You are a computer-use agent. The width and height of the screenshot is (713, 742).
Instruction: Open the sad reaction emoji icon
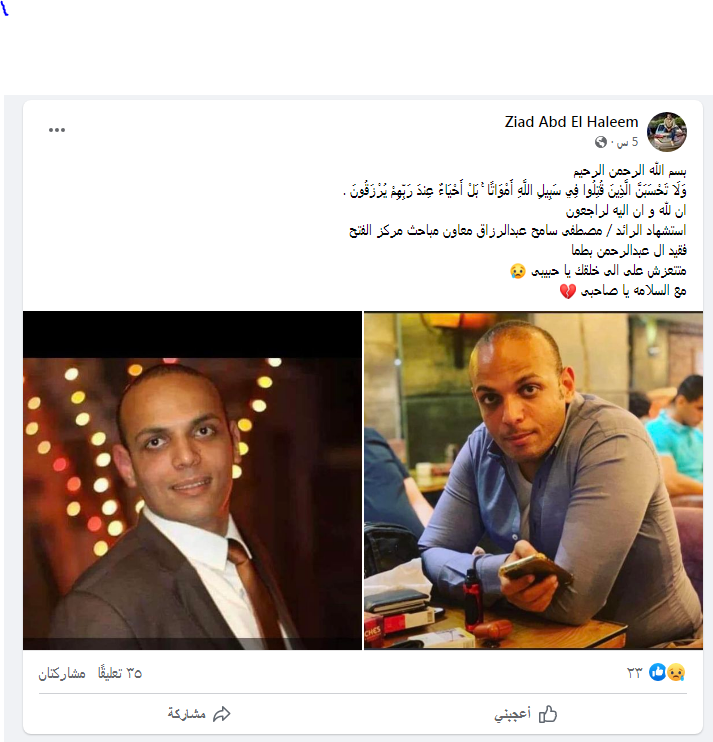coord(676,672)
